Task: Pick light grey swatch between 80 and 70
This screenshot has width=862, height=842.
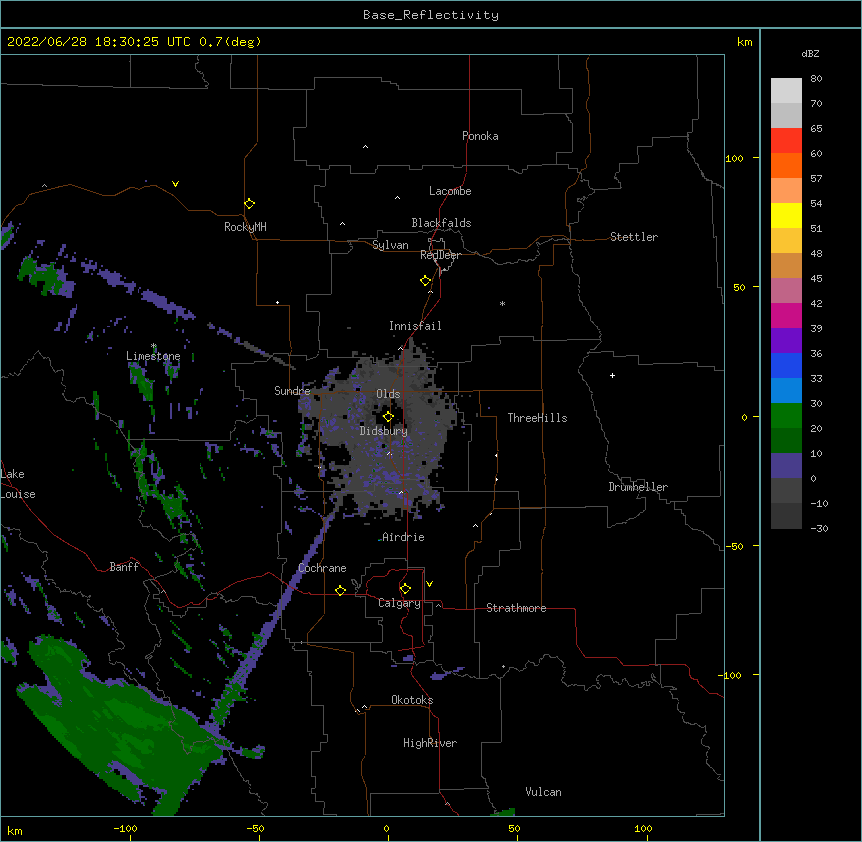Action: [x=786, y=91]
